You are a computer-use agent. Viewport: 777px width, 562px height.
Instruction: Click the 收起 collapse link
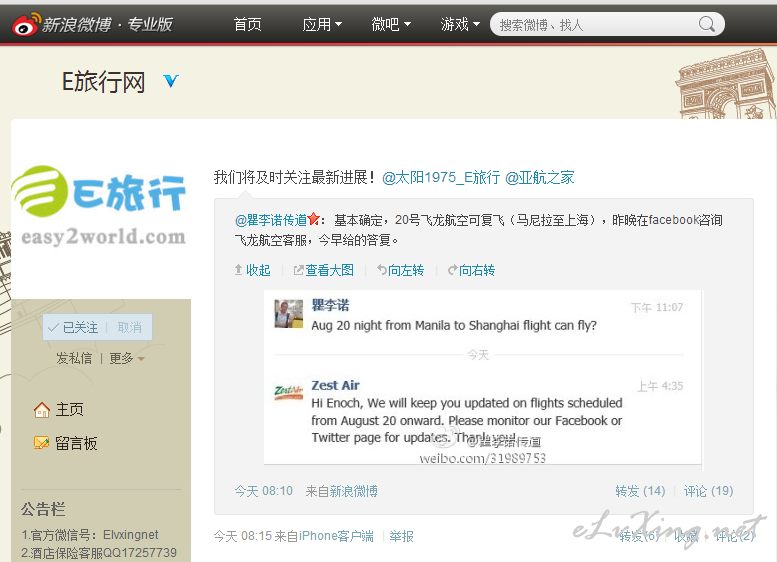[x=258, y=270]
